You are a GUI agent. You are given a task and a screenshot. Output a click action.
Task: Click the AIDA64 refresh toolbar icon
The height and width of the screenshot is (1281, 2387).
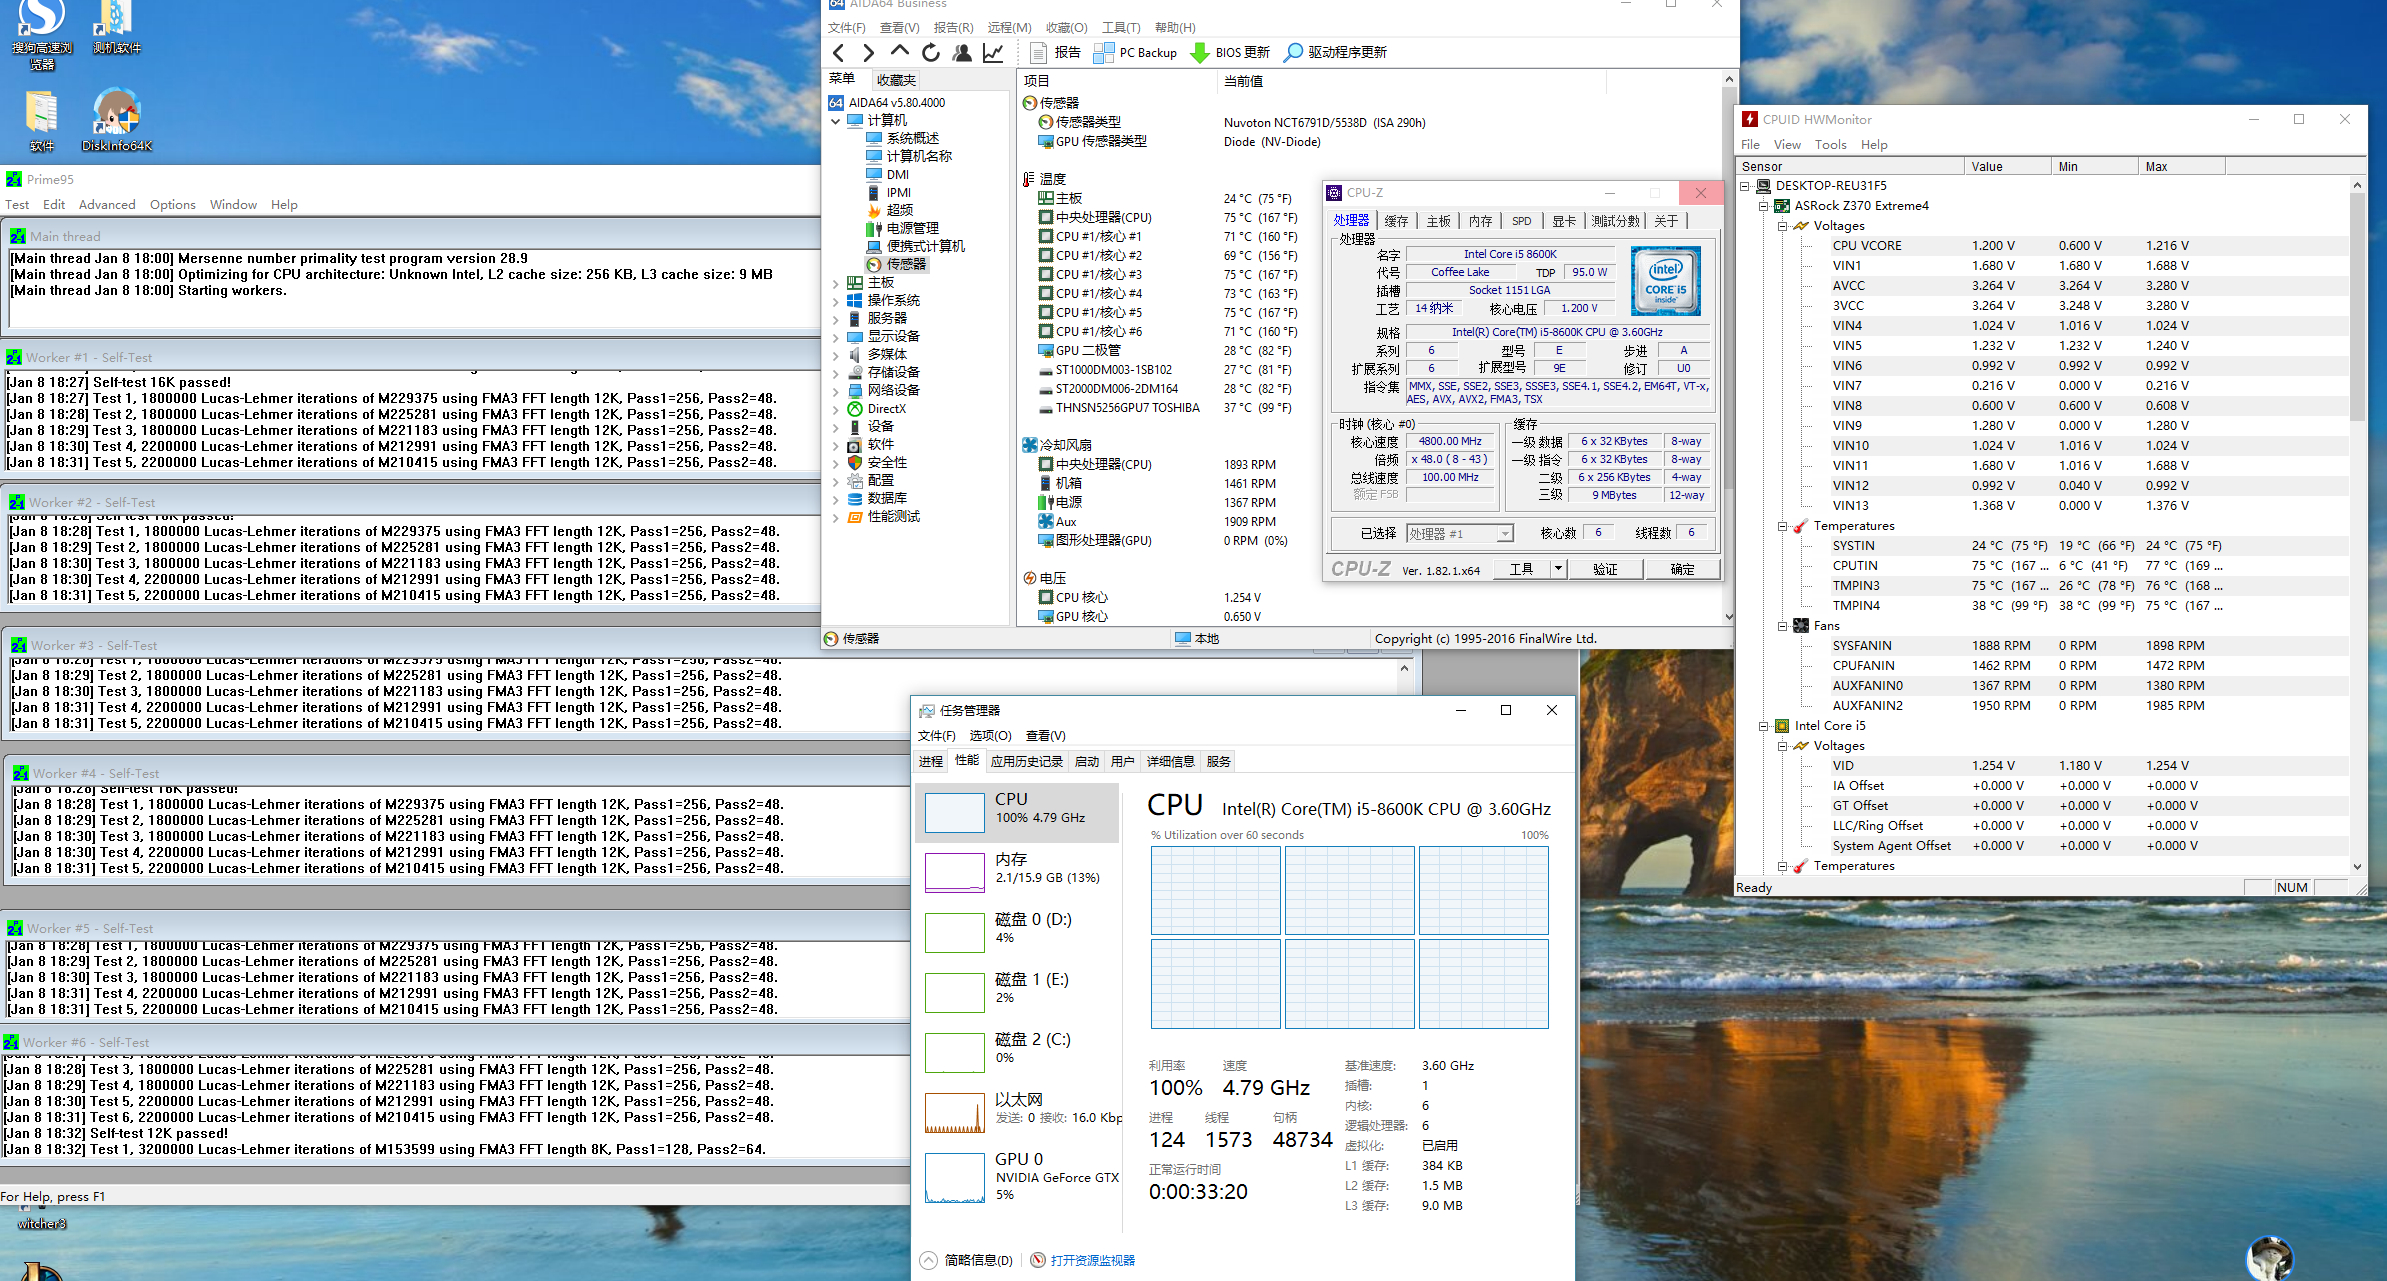(x=931, y=53)
